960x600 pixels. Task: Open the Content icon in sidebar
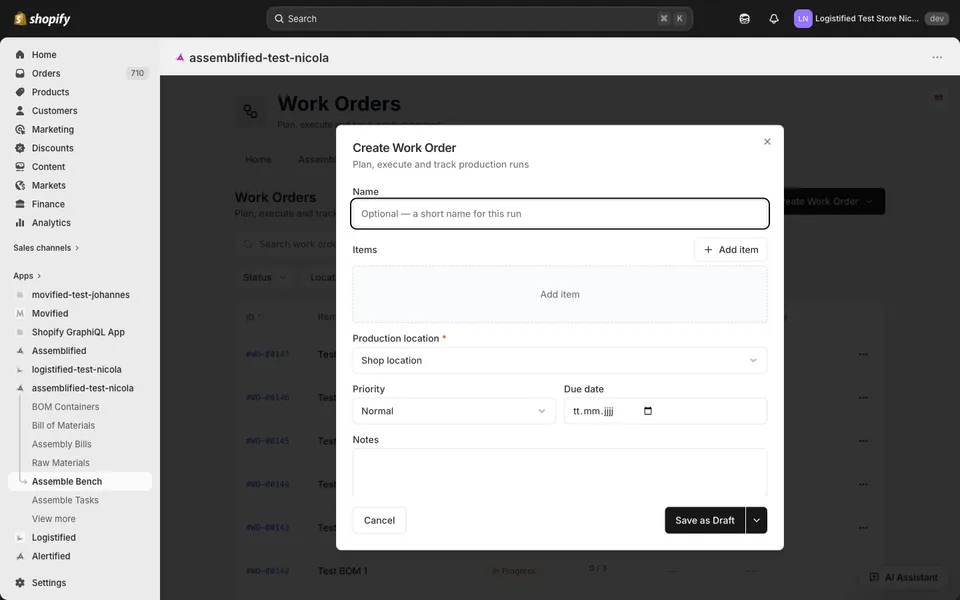20,167
